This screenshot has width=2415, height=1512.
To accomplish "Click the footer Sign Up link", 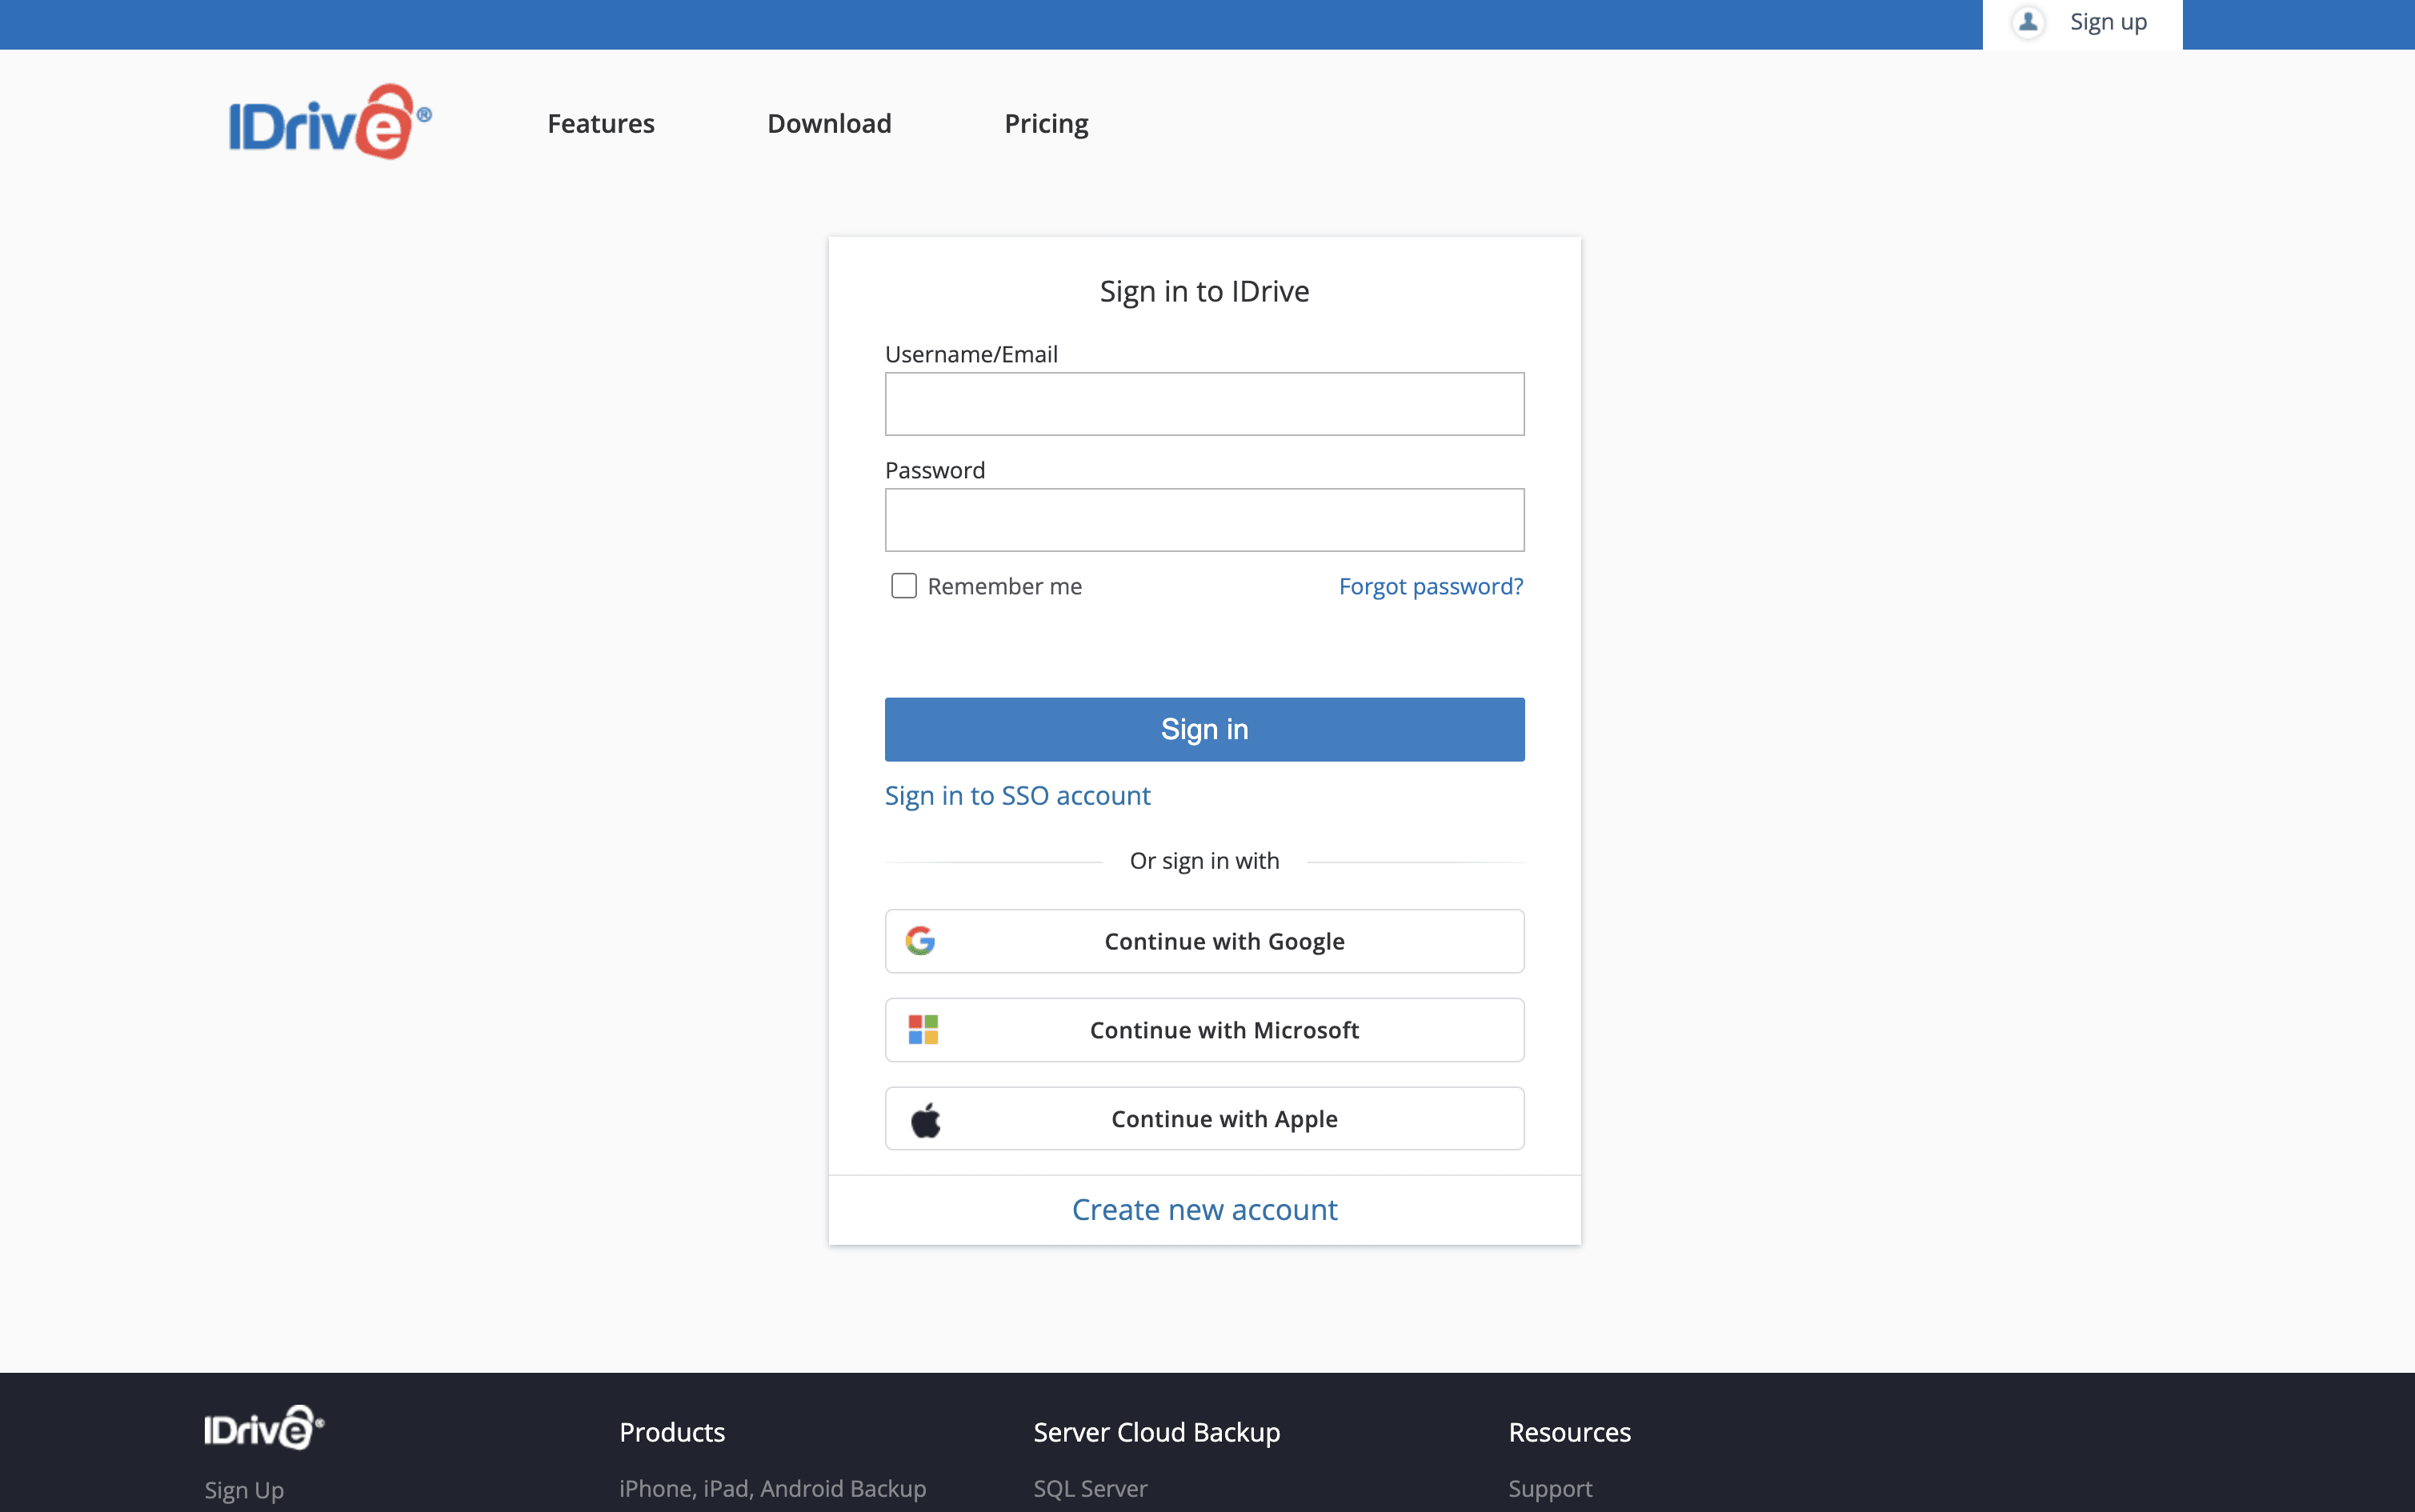I will [244, 1490].
